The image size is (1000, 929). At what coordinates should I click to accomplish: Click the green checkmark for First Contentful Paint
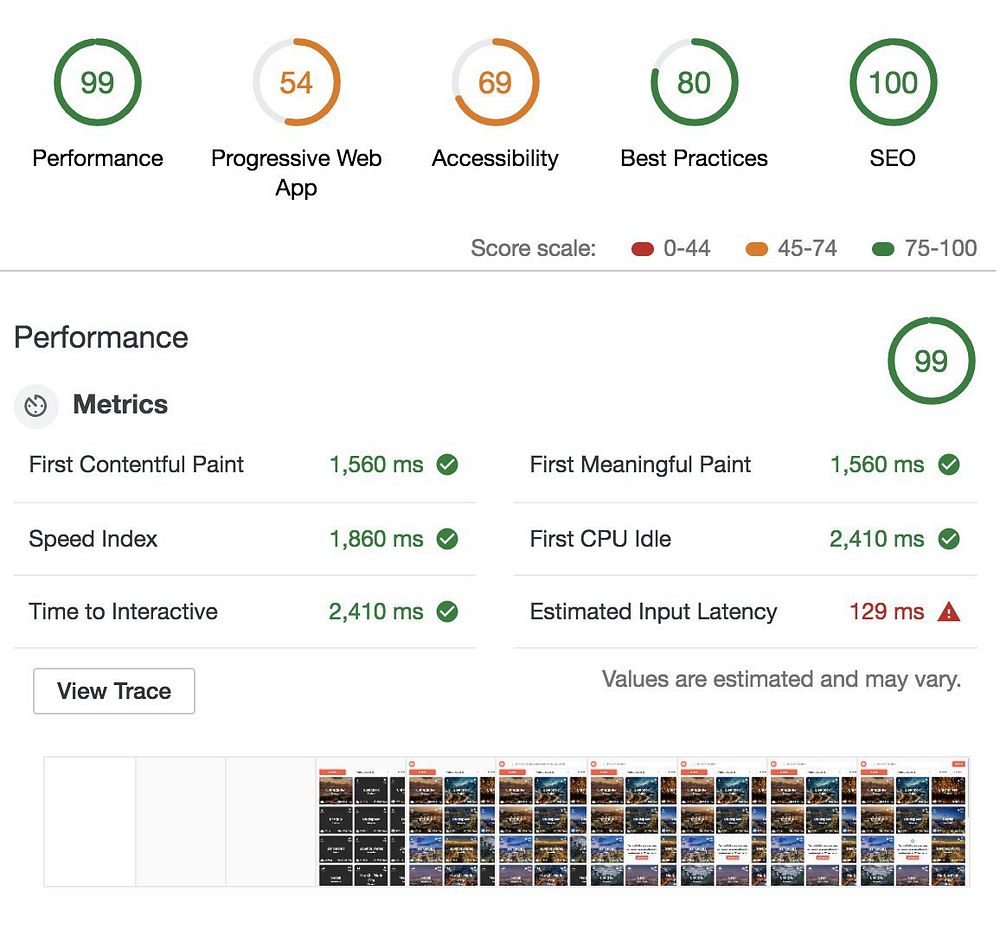(x=447, y=465)
